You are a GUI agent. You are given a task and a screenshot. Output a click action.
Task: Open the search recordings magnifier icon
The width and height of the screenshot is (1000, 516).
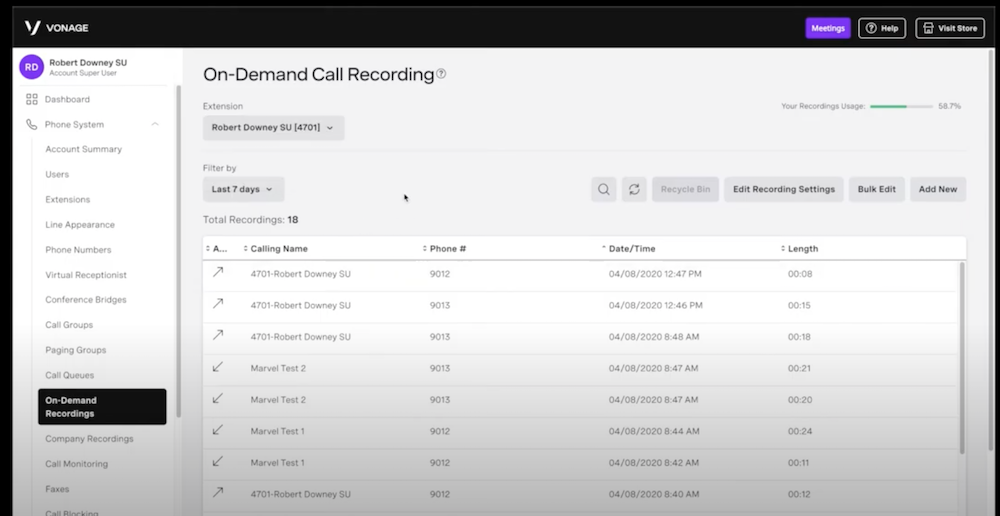pos(603,189)
